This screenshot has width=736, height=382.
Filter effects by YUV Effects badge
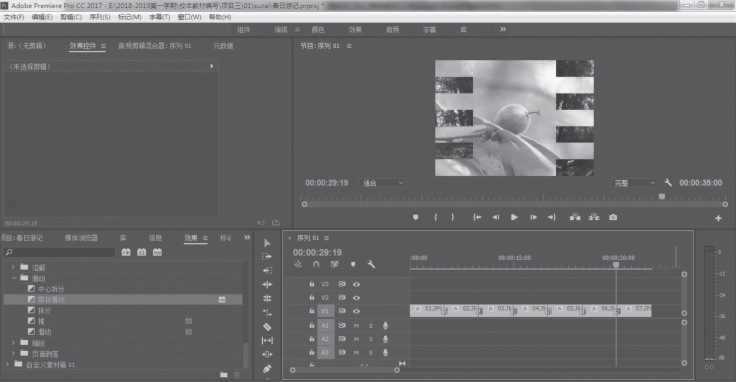(x=157, y=252)
